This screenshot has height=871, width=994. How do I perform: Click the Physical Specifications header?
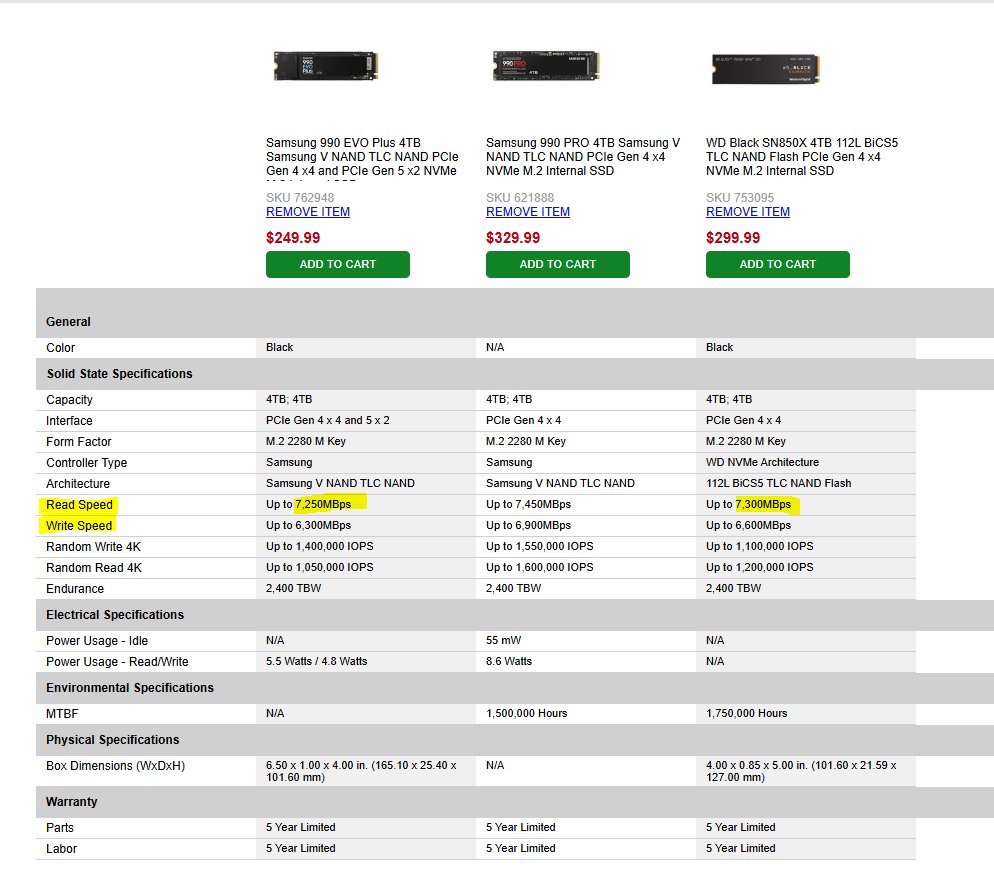(x=112, y=739)
